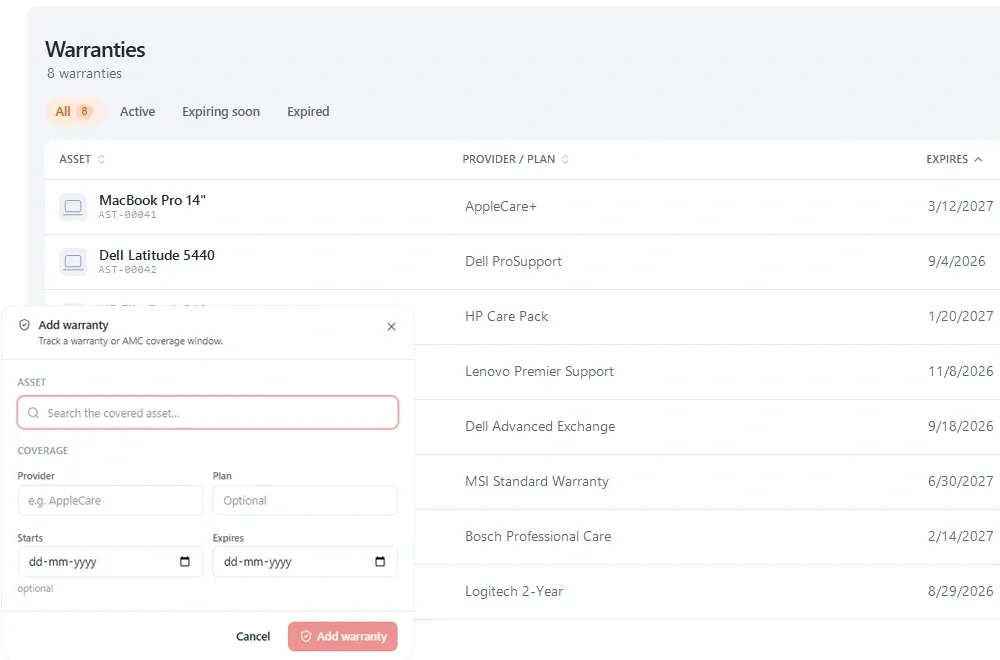
Task: Sort by the Asset column
Action: tap(82, 159)
